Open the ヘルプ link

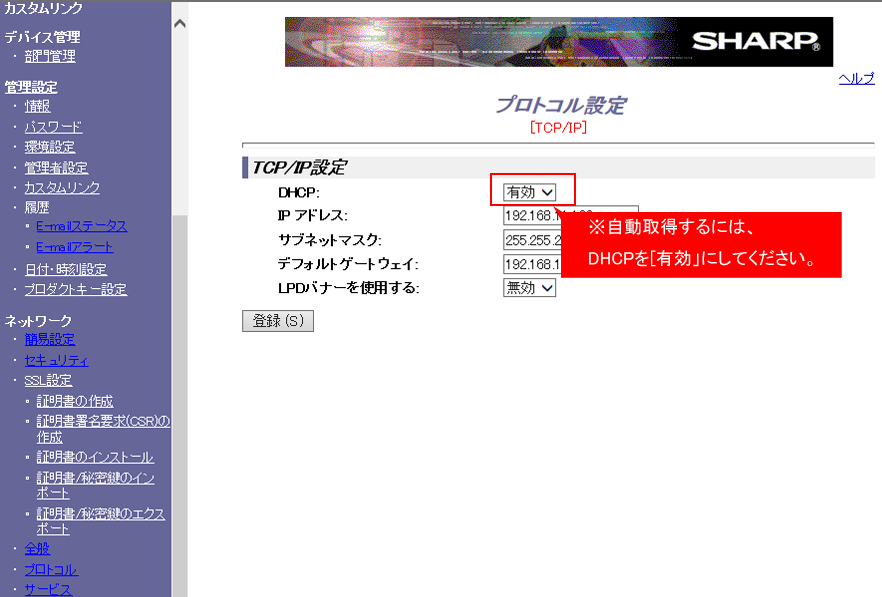(856, 79)
